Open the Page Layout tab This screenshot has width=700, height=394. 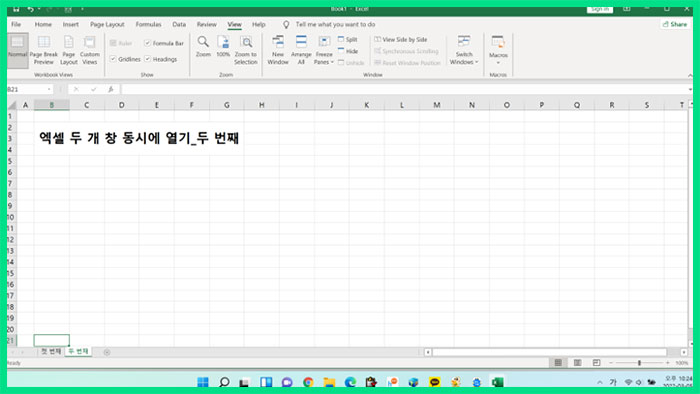(107, 25)
